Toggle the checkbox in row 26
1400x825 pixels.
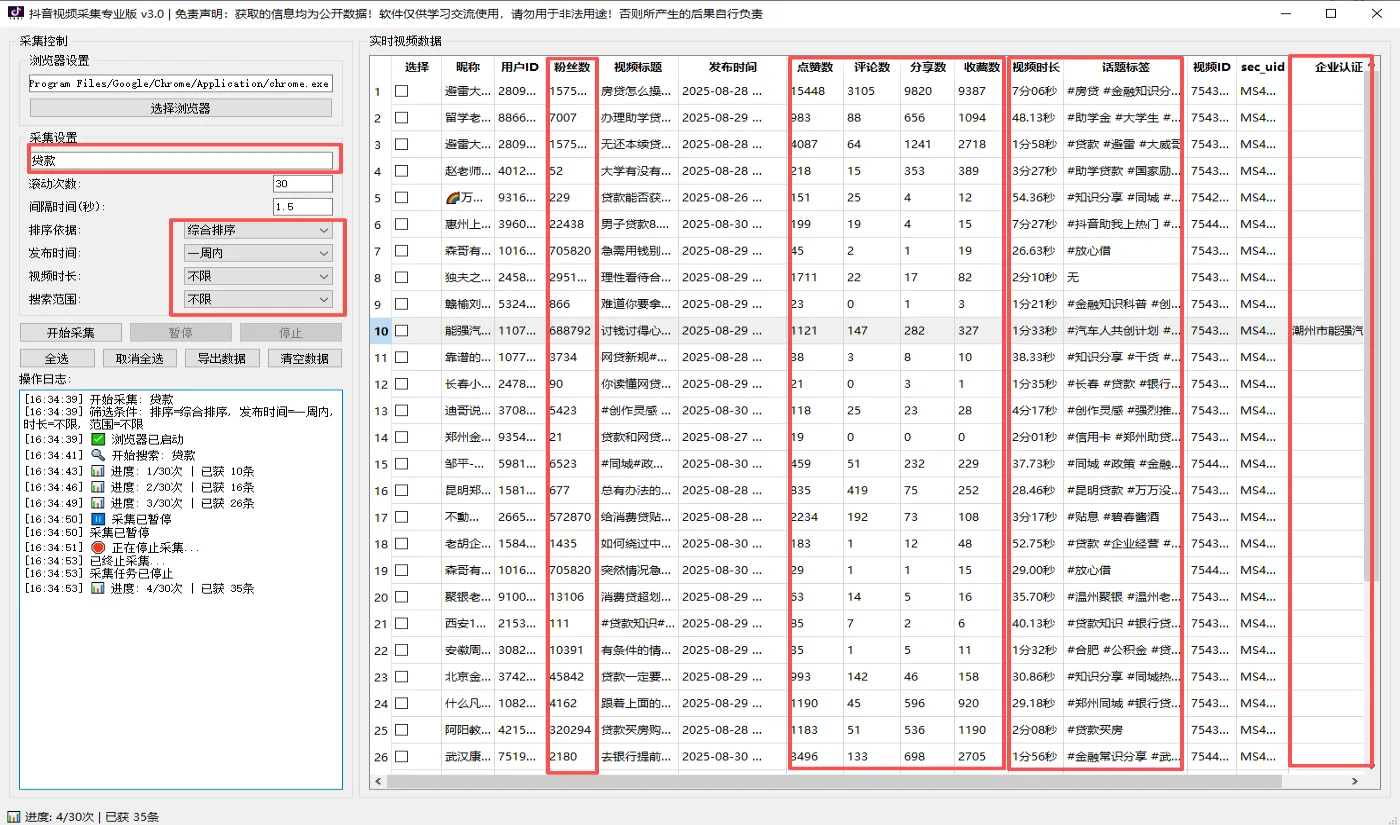point(401,756)
